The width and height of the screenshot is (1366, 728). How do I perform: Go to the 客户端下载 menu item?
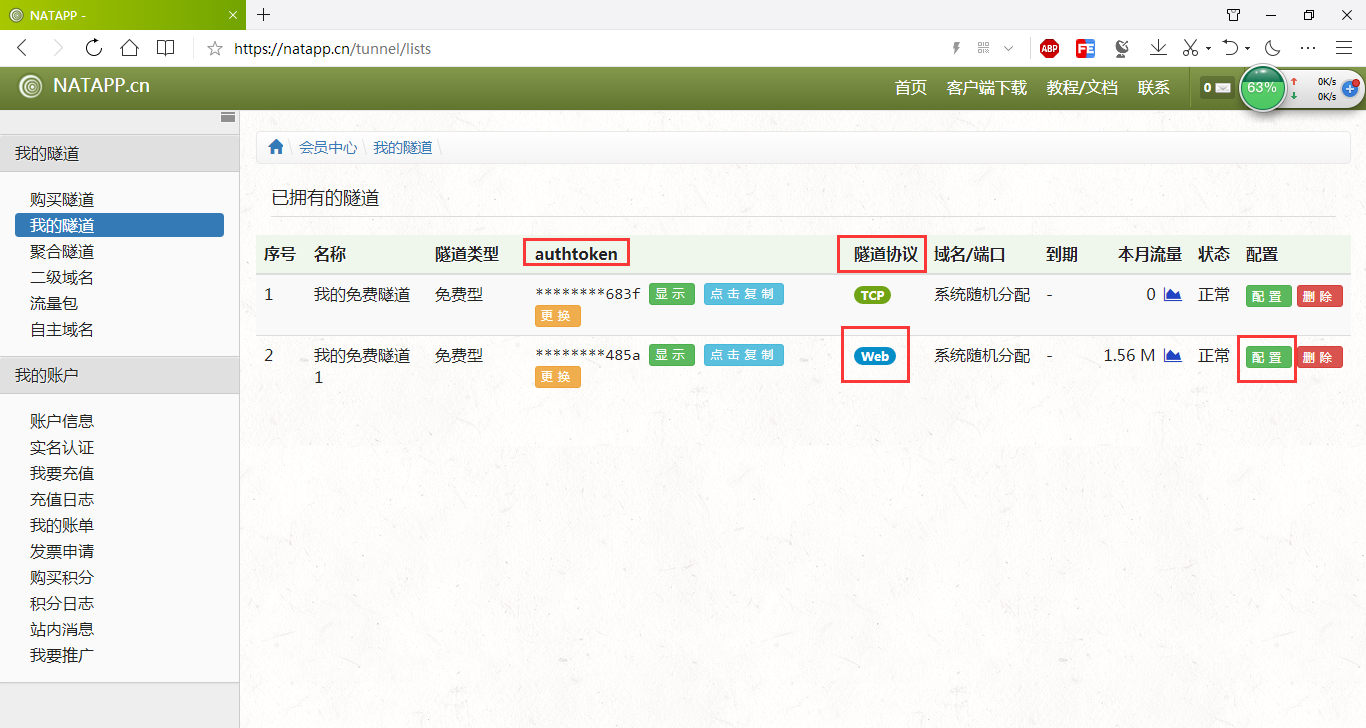pyautogui.click(x=986, y=88)
